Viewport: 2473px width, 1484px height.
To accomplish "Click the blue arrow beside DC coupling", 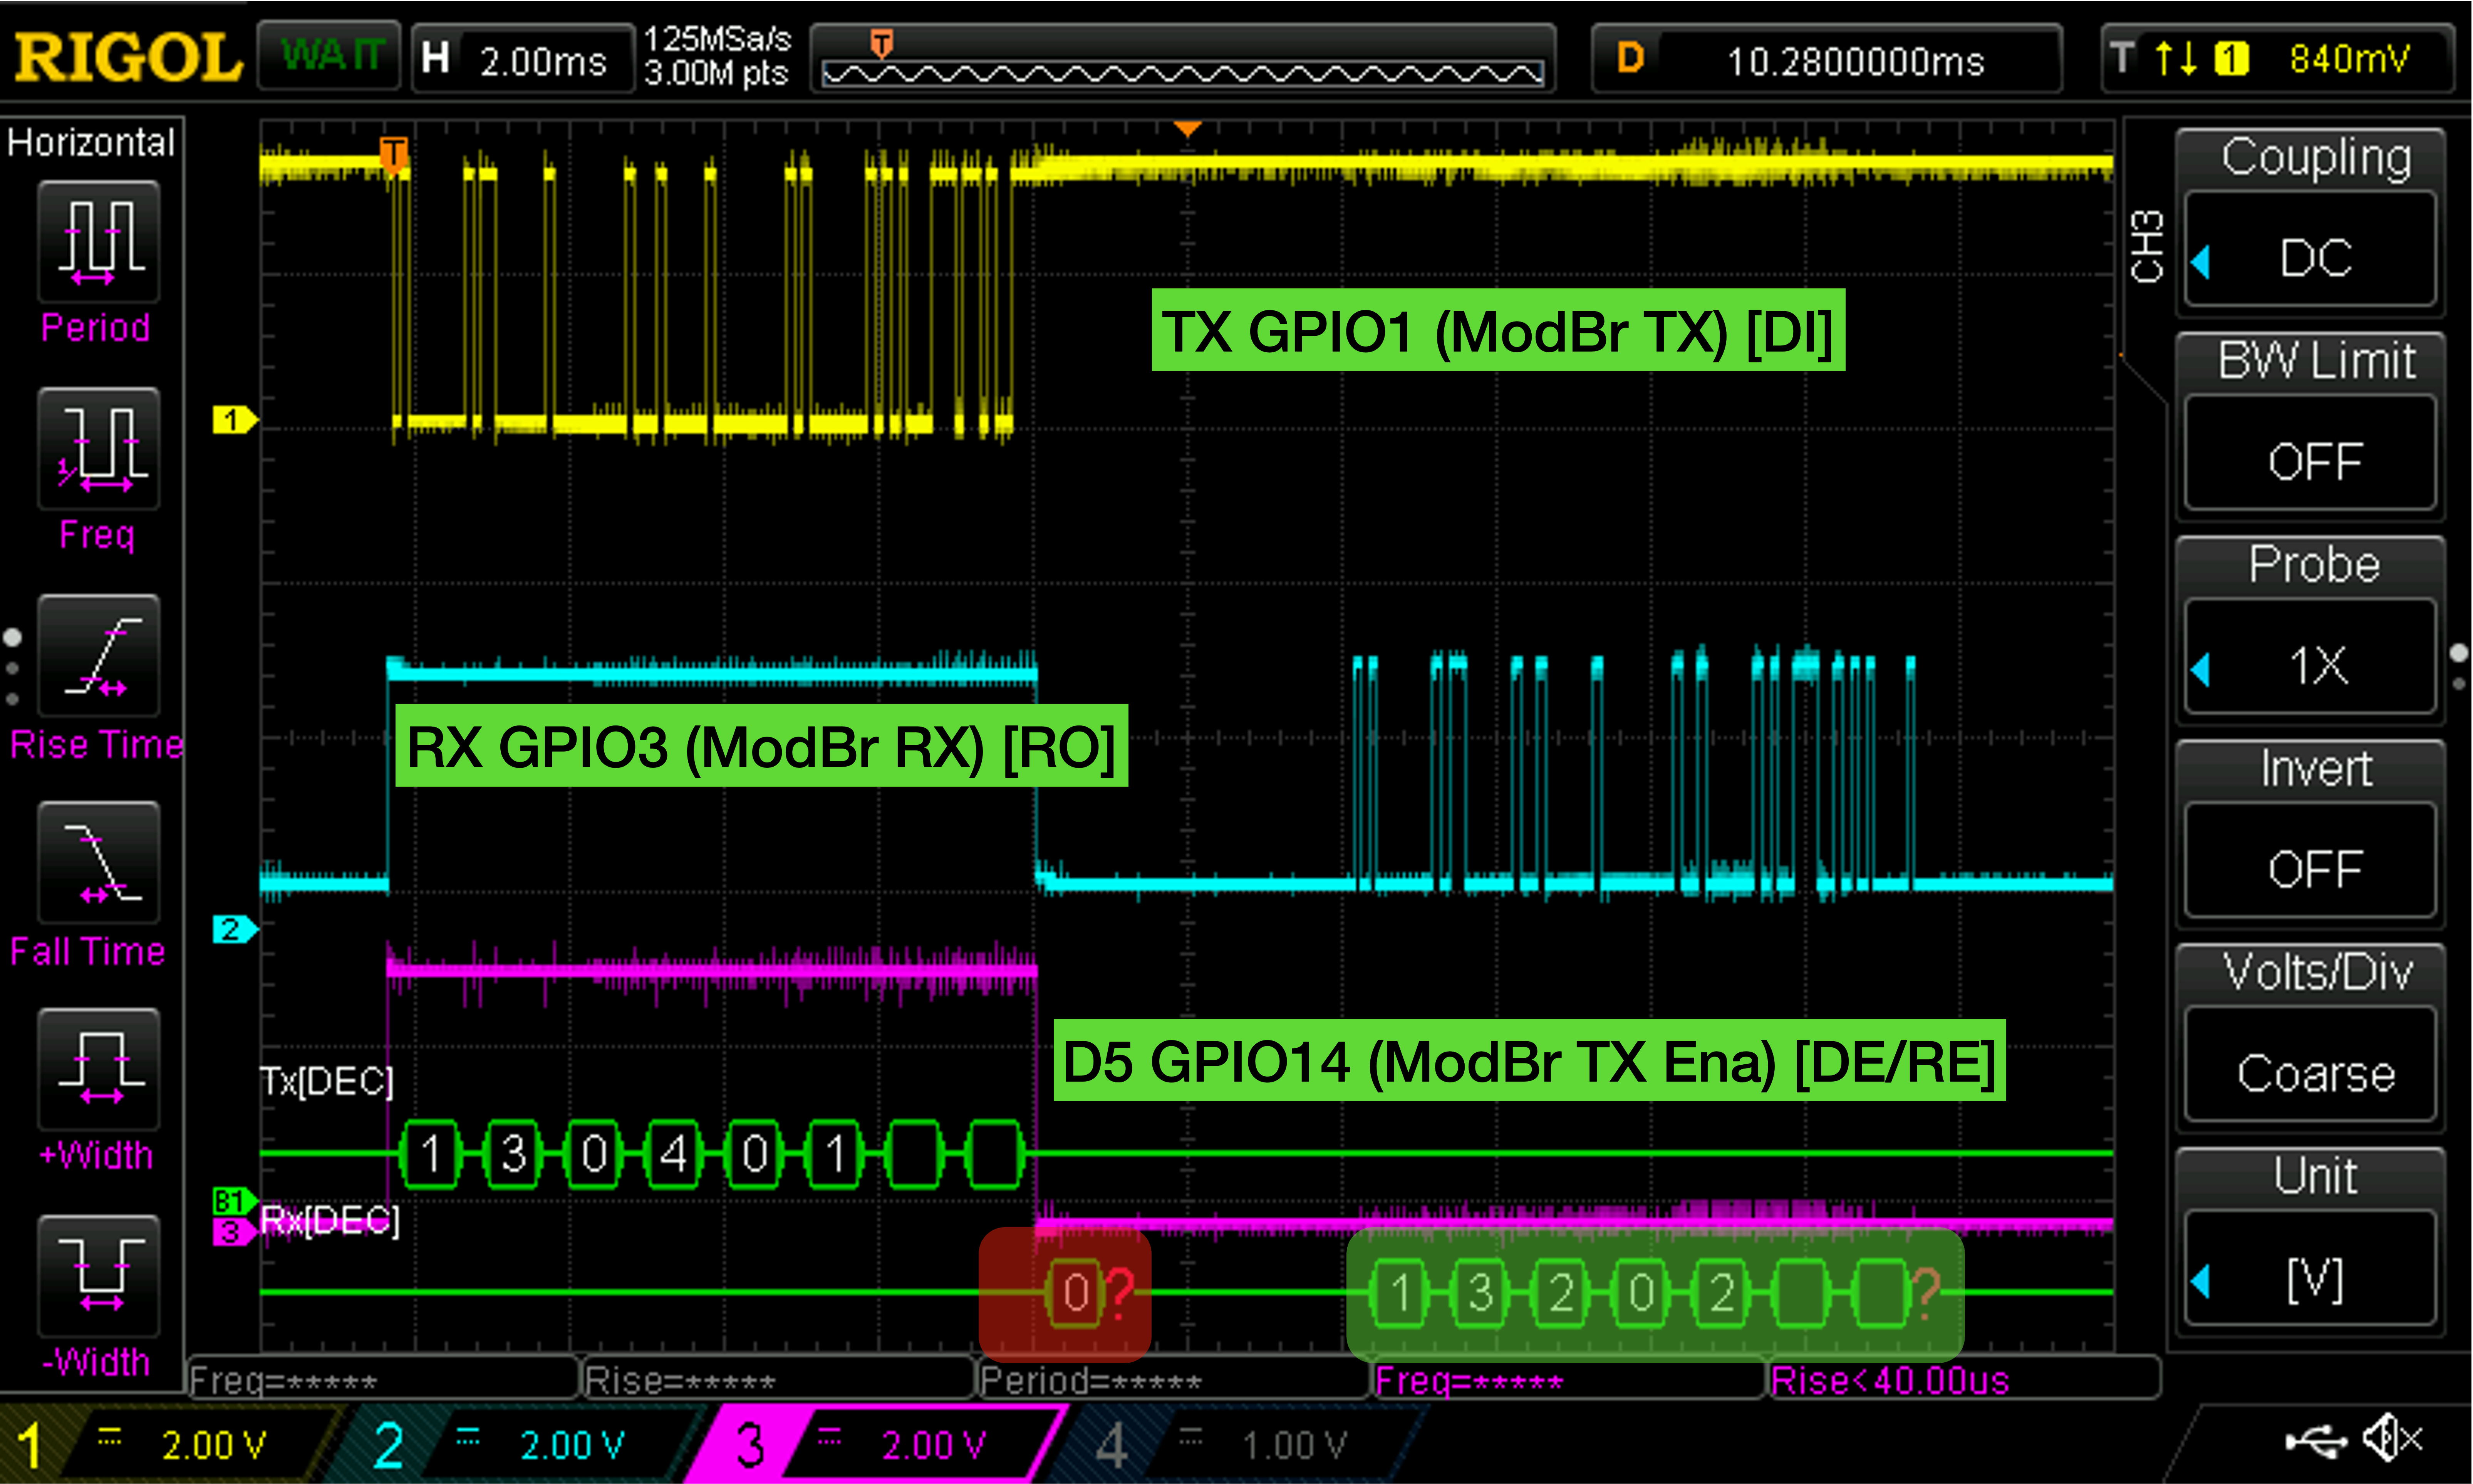I will [2200, 262].
